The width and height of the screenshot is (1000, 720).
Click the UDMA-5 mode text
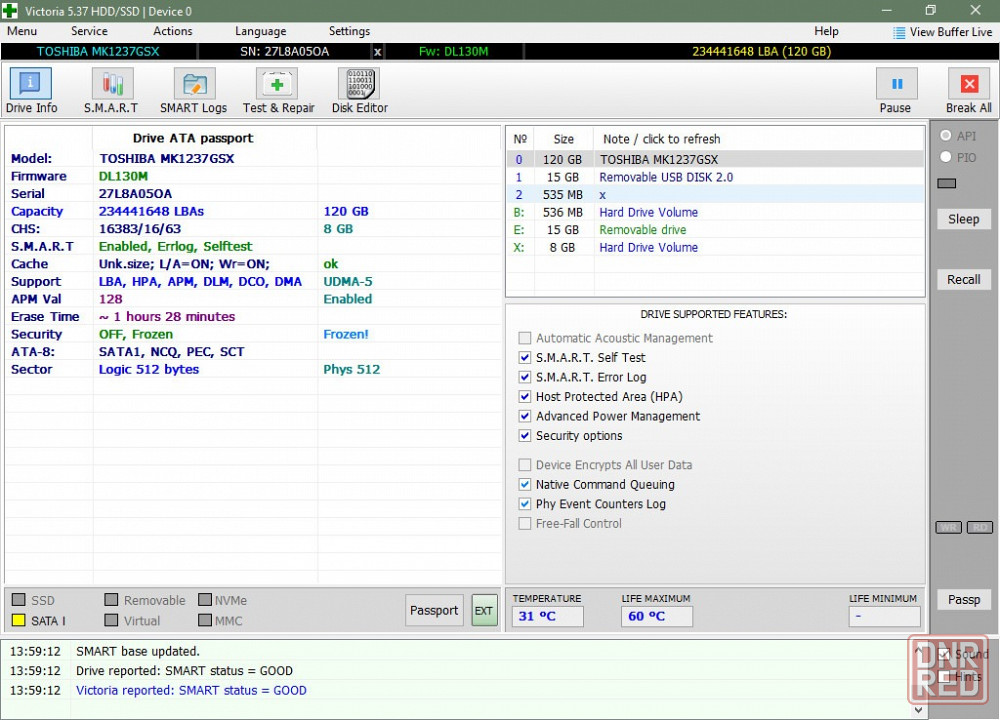(x=348, y=282)
